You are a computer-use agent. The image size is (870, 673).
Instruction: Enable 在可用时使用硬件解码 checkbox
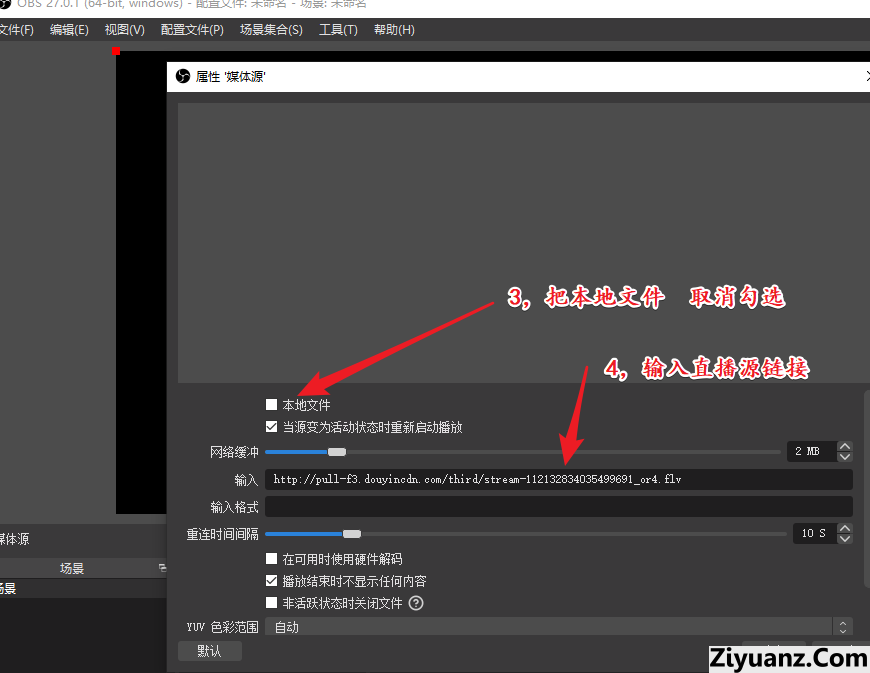point(271,559)
